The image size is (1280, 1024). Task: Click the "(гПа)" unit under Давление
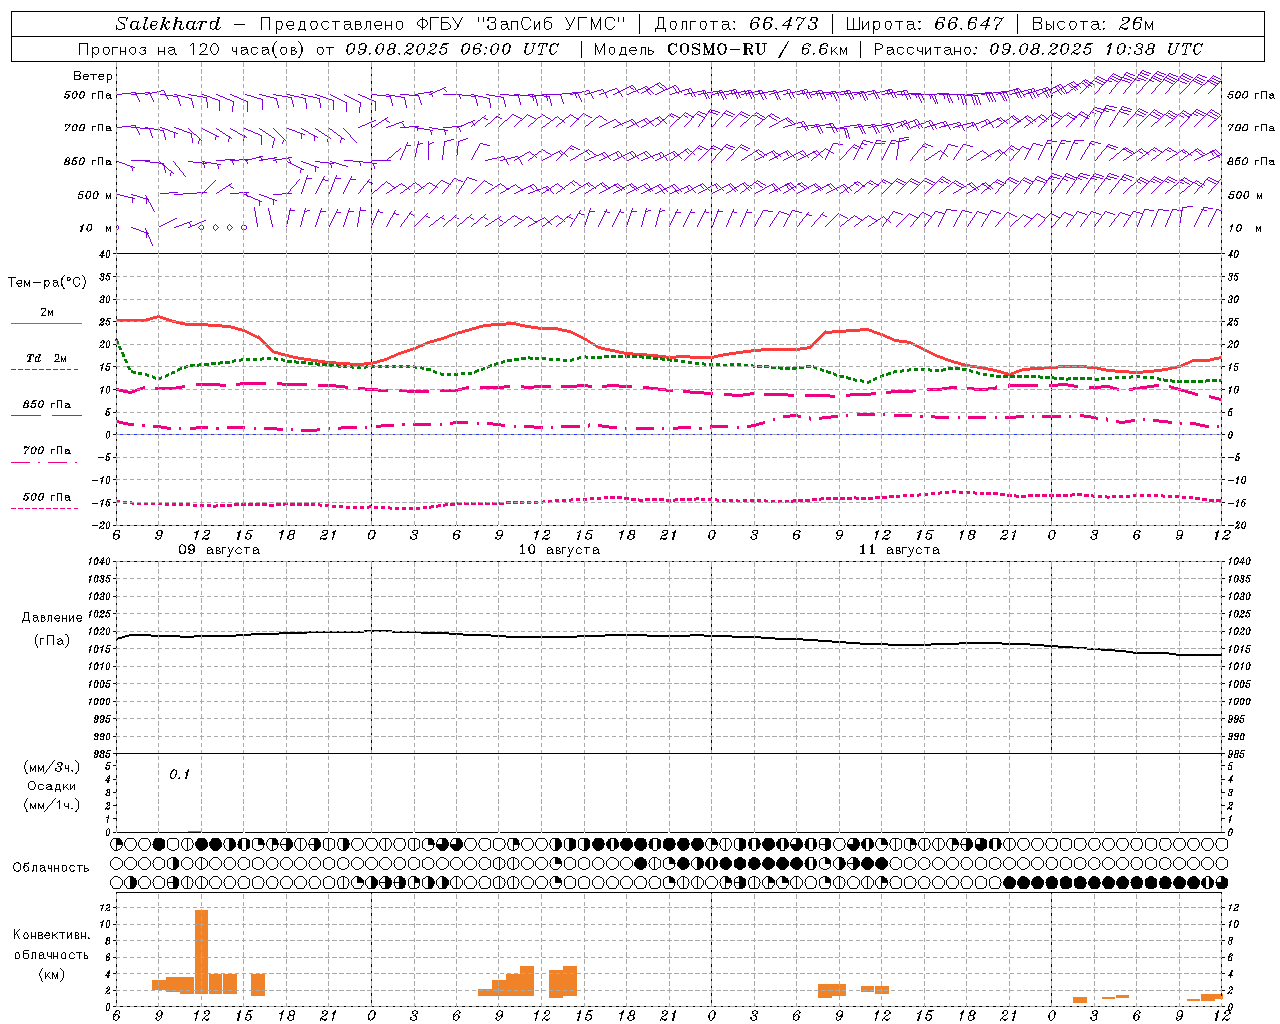tap(52, 640)
